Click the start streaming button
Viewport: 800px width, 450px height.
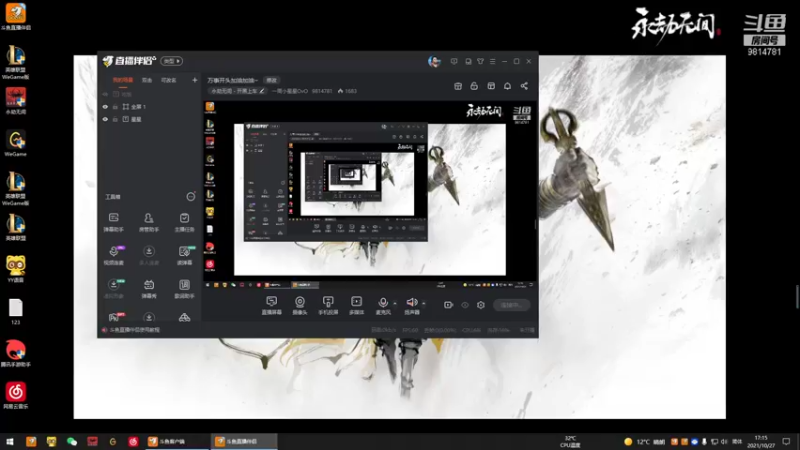512,305
